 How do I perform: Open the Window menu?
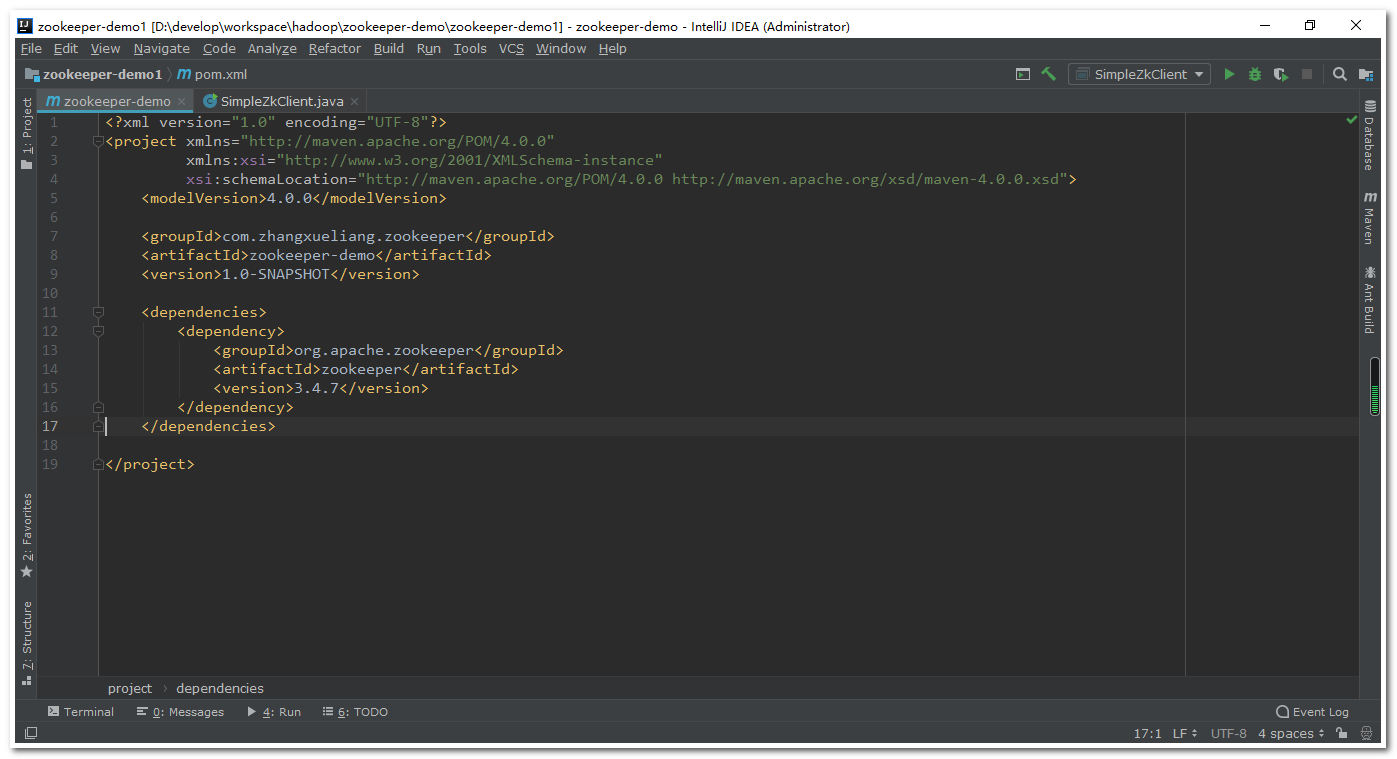click(x=561, y=48)
